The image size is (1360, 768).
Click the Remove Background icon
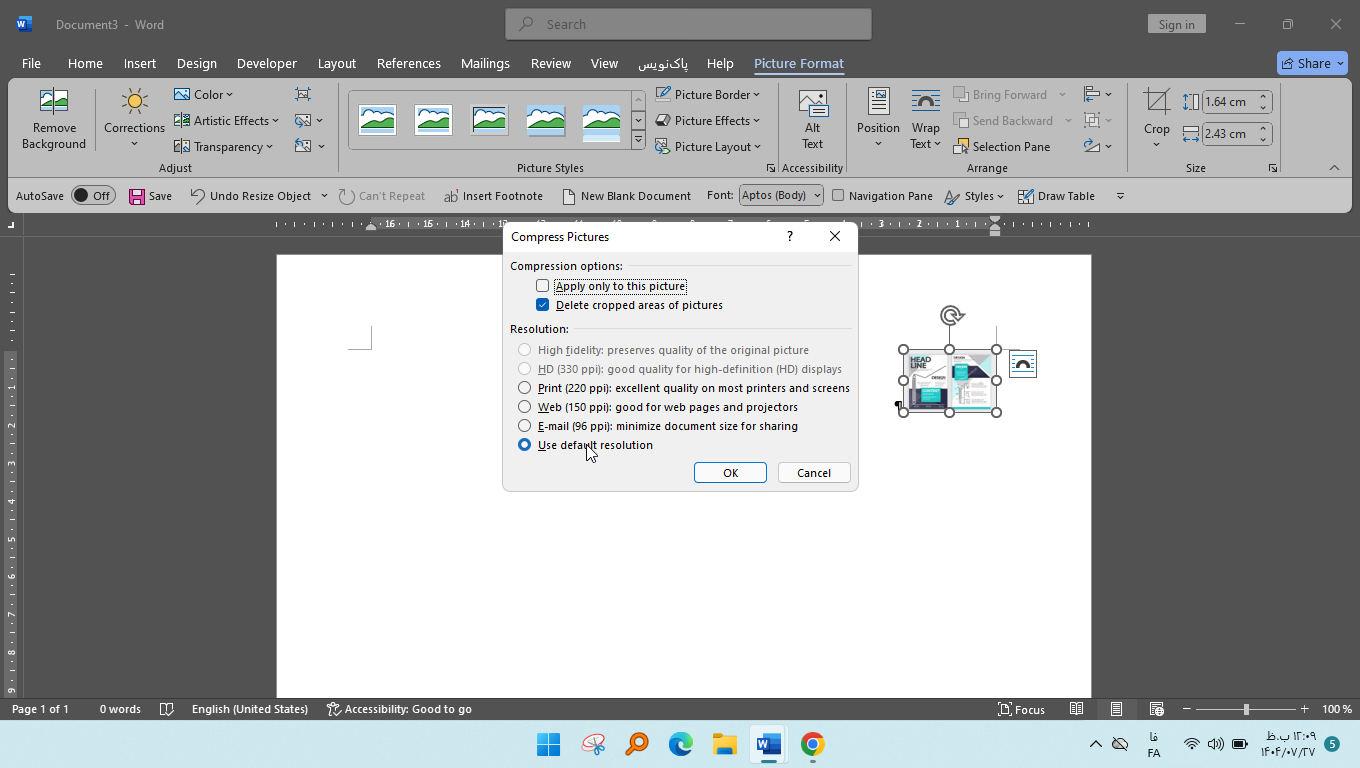[53, 103]
